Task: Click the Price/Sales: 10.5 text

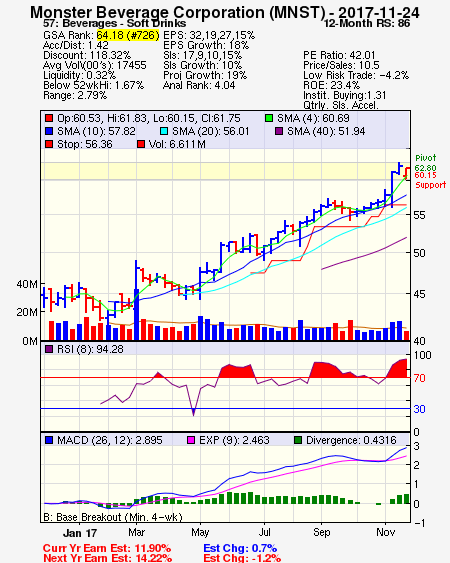Action: click(x=342, y=65)
